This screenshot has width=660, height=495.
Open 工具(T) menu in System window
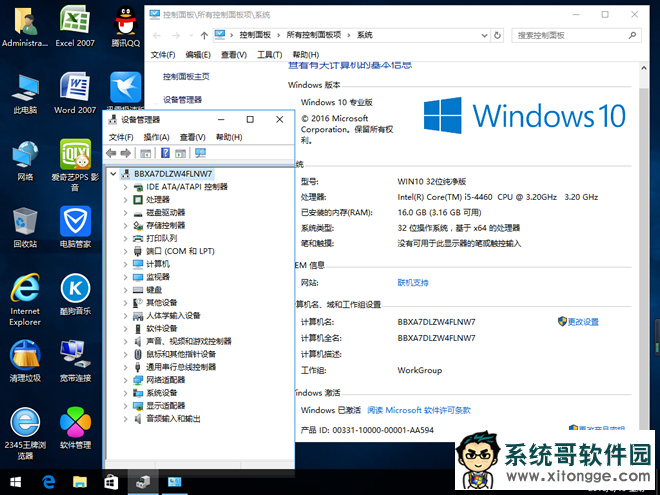point(270,55)
